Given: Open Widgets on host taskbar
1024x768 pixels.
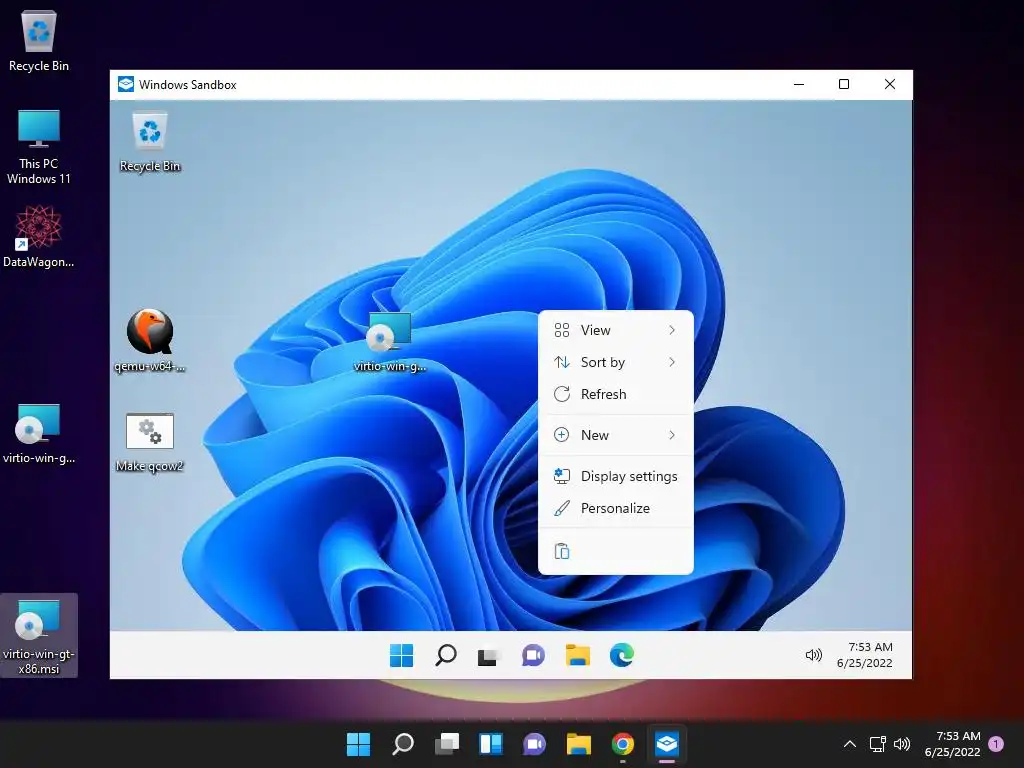Looking at the screenshot, I should [490, 744].
